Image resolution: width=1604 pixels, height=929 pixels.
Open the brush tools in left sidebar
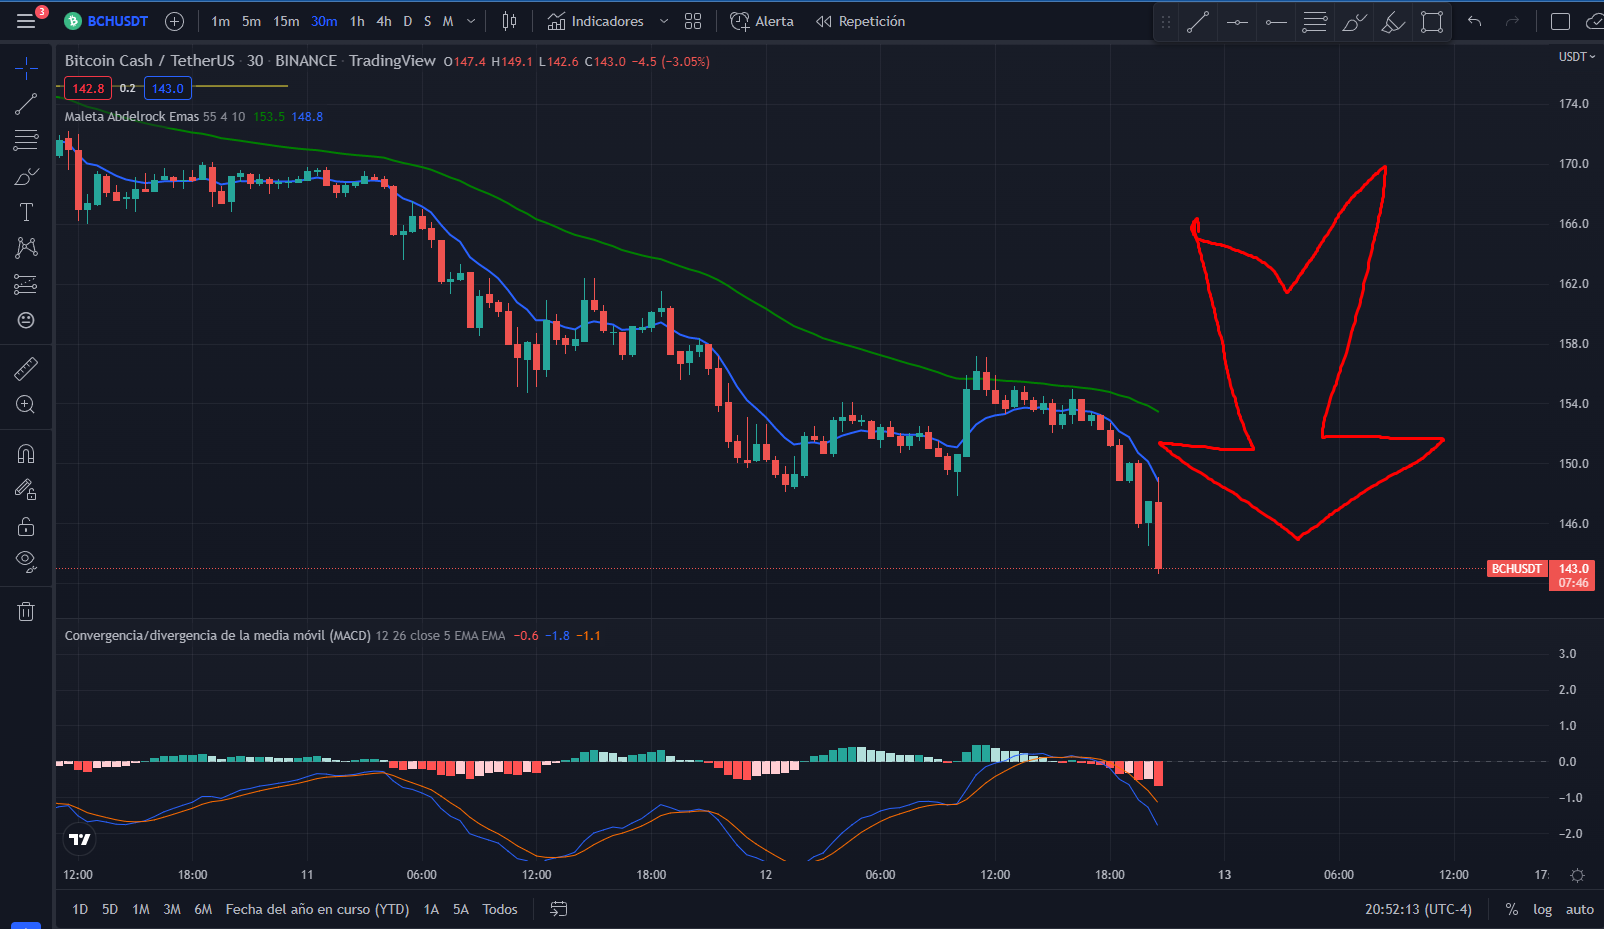click(x=26, y=176)
